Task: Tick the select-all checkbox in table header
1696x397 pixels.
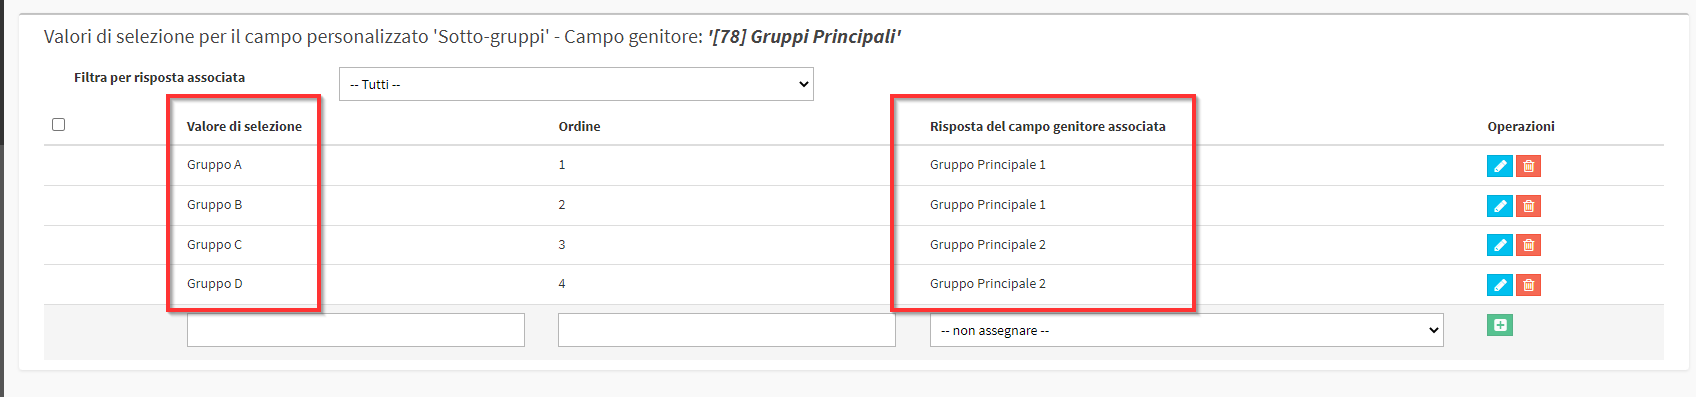Action: click(58, 124)
